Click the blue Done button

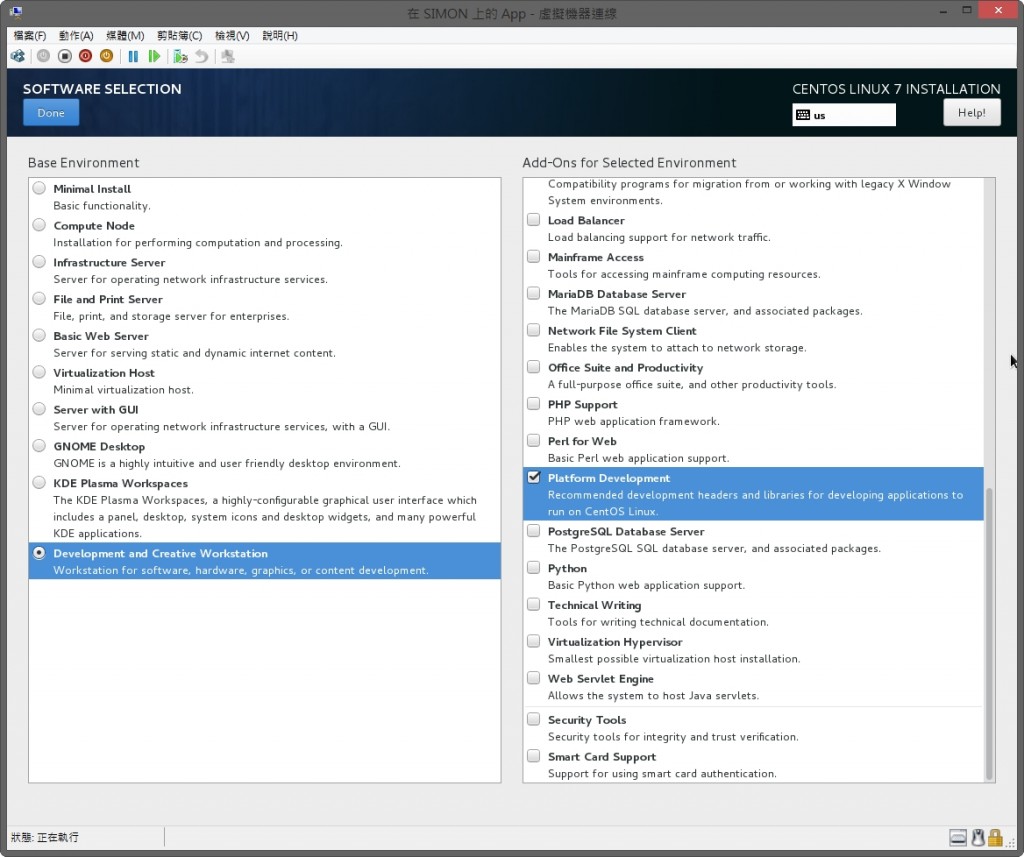point(51,112)
